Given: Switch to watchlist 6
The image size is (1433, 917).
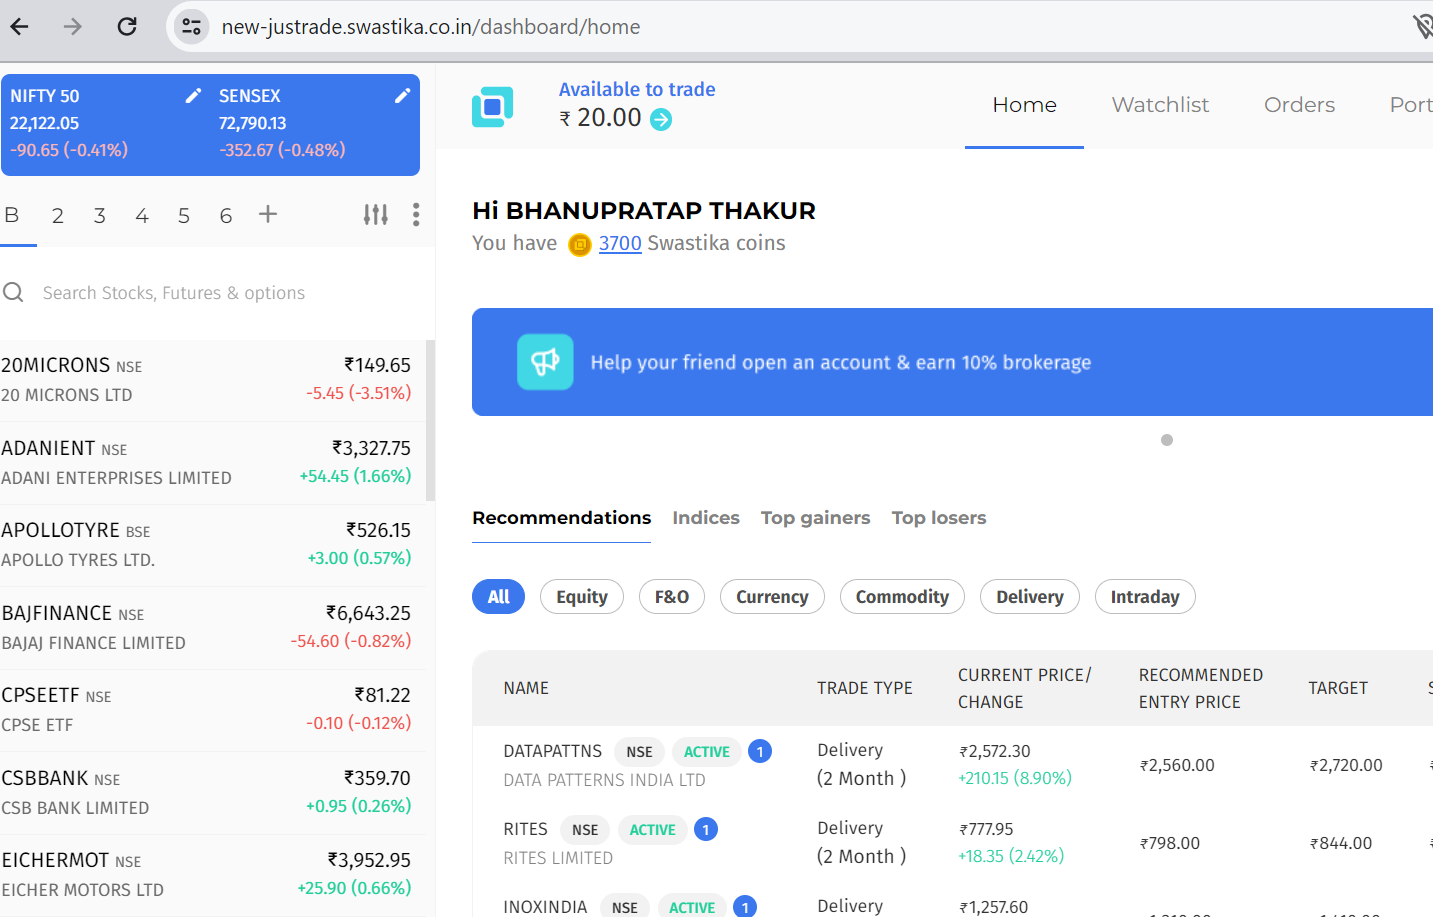Looking at the screenshot, I should click(x=226, y=215).
